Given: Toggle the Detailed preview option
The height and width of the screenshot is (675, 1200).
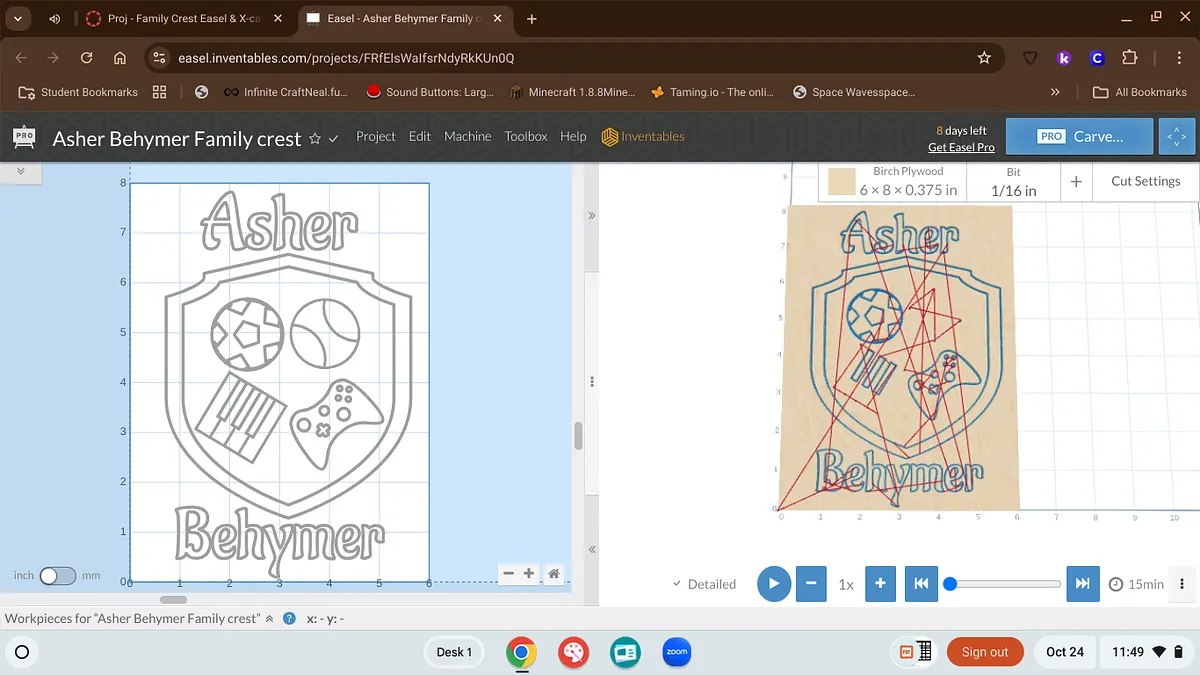Looking at the screenshot, I should coord(704,584).
